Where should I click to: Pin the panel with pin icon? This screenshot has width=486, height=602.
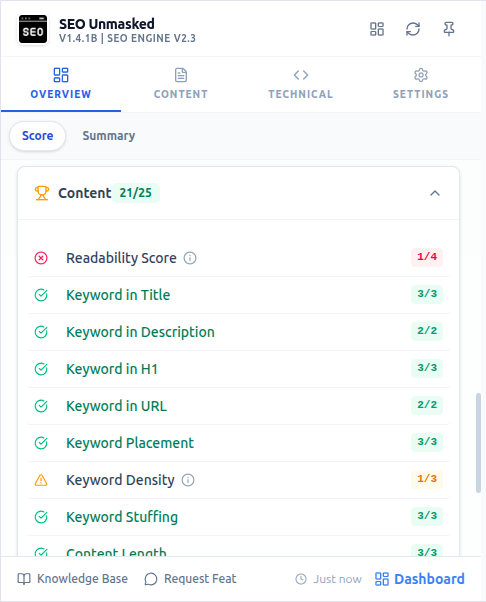(449, 29)
